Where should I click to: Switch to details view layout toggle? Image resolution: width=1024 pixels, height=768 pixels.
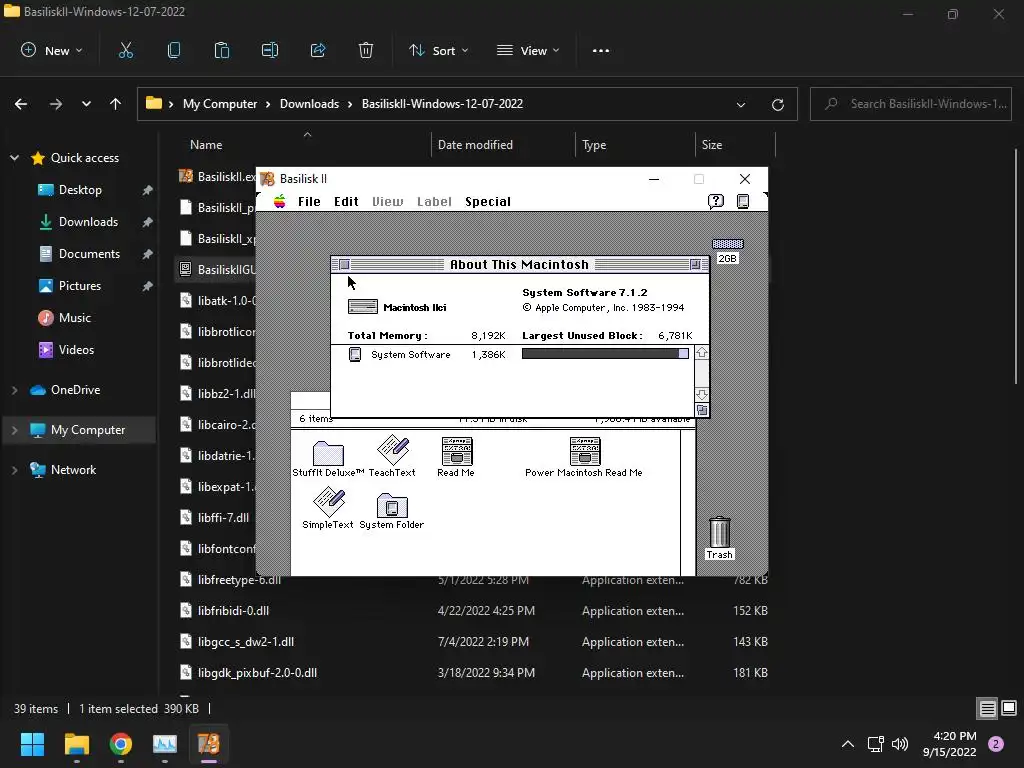tap(987, 709)
